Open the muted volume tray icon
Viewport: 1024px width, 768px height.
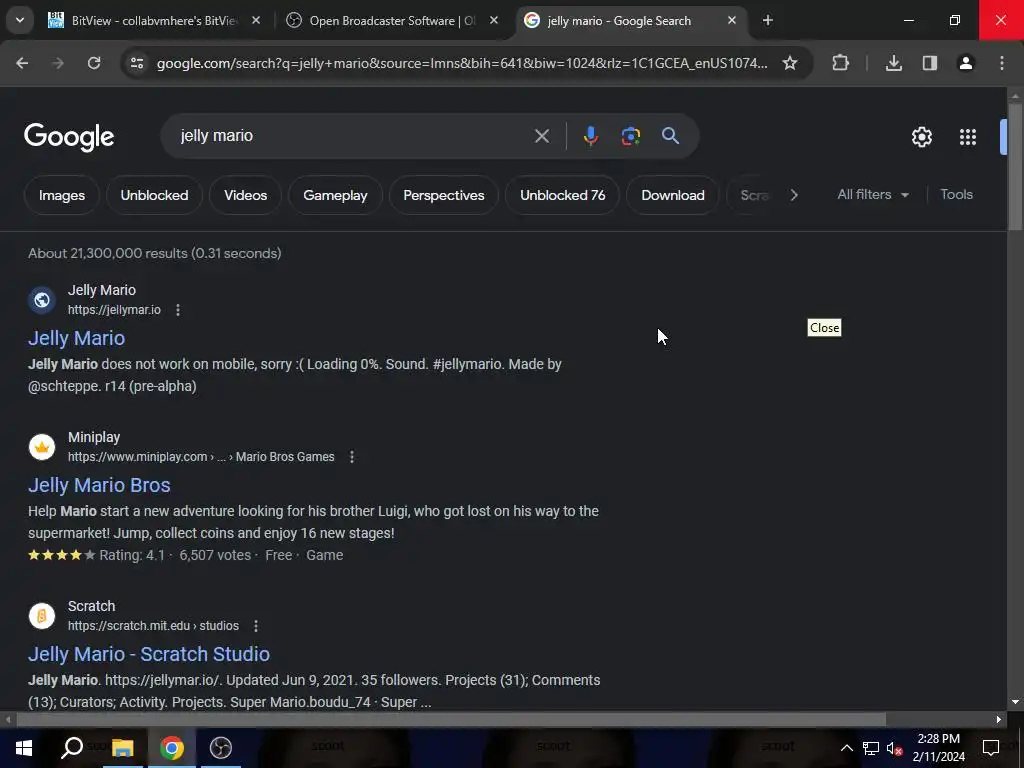click(894, 748)
